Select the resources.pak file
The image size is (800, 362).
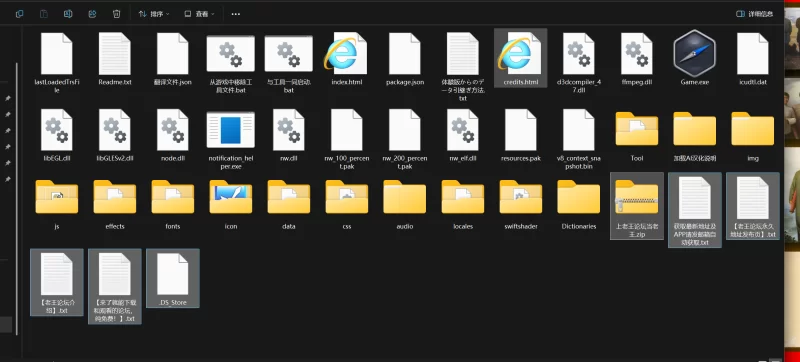click(x=520, y=135)
